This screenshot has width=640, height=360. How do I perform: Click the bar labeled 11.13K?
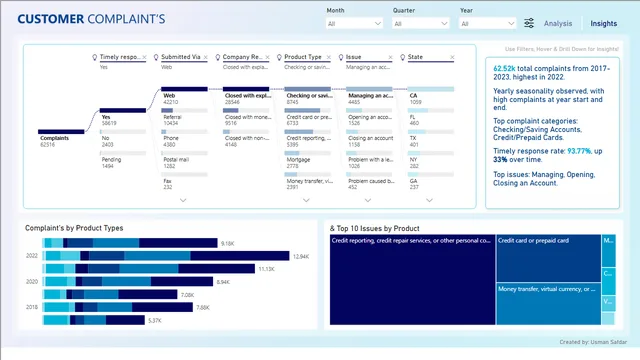click(149, 269)
